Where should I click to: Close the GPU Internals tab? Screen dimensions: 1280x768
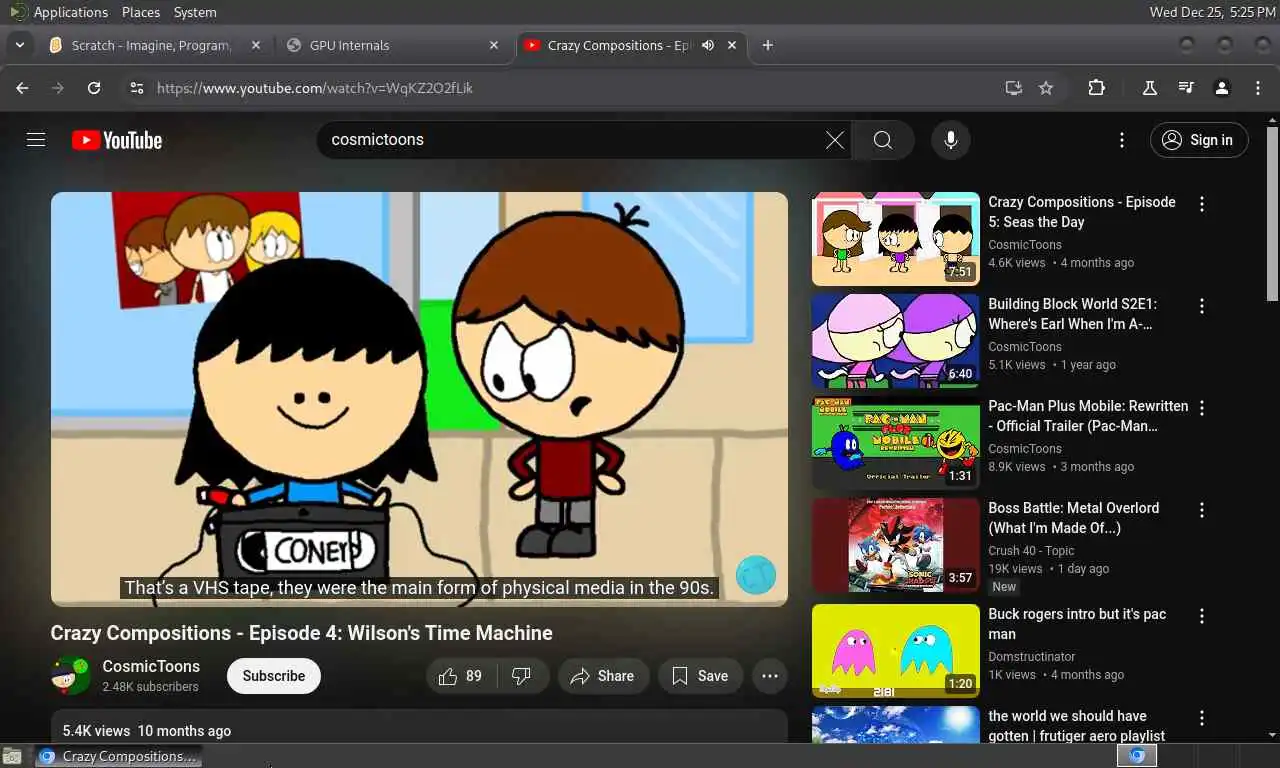tap(494, 45)
